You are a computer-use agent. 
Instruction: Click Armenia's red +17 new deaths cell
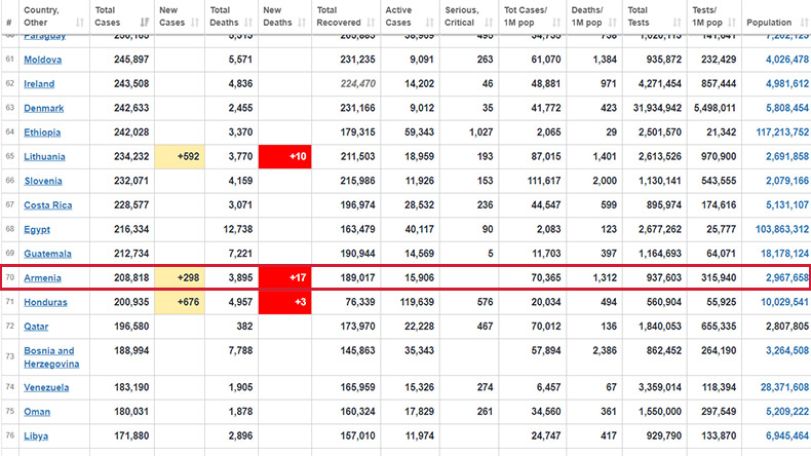pyautogui.click(x=285, y=278)
